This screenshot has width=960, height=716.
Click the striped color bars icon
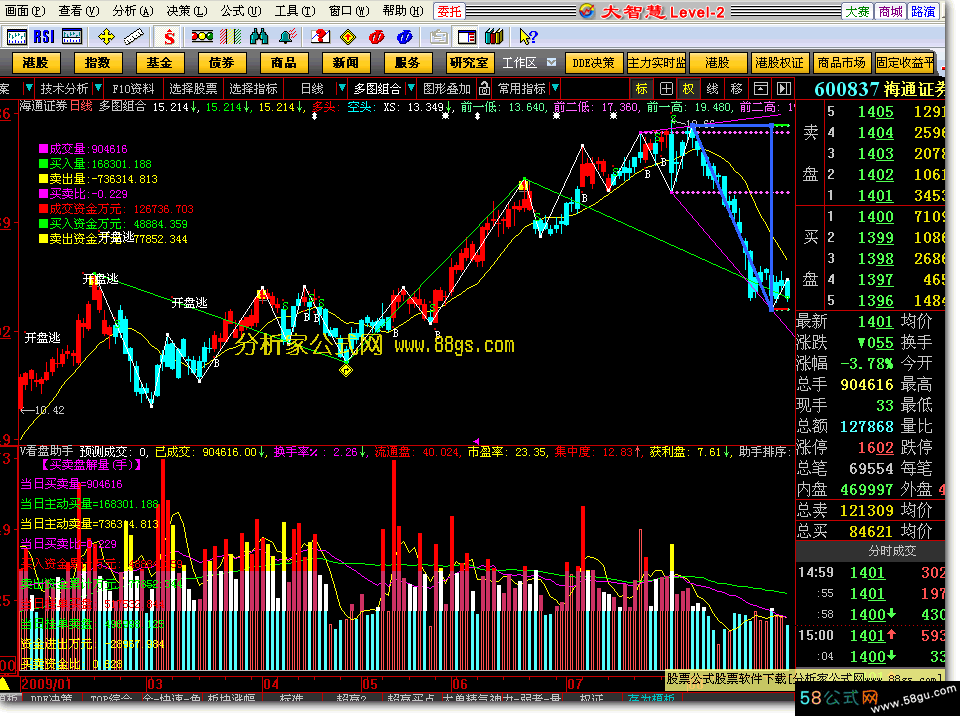coord(230,37)
